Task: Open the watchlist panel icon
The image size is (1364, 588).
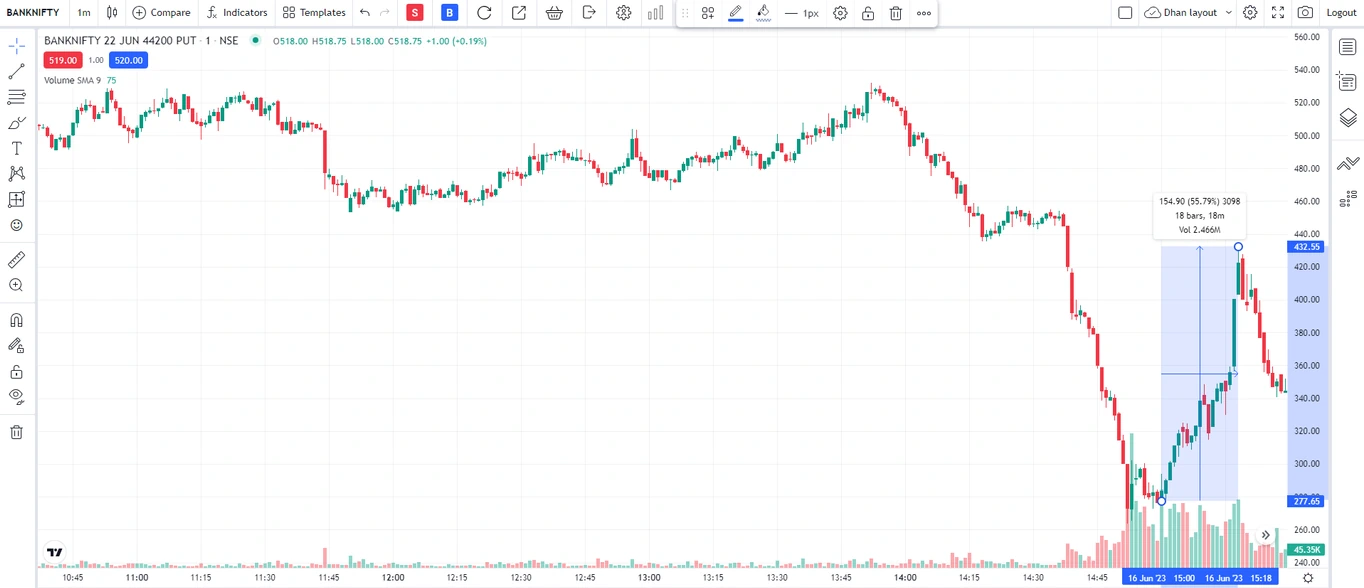Action: [1347, 47]
